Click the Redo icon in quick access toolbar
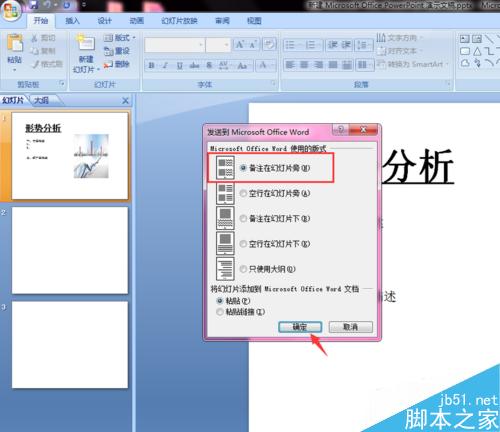Viewport: 500px width, 432px height. 67,4
